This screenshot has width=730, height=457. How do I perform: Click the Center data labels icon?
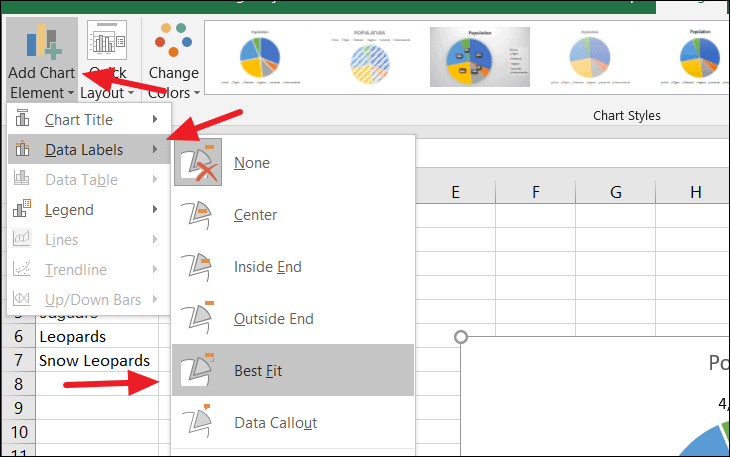197,215
